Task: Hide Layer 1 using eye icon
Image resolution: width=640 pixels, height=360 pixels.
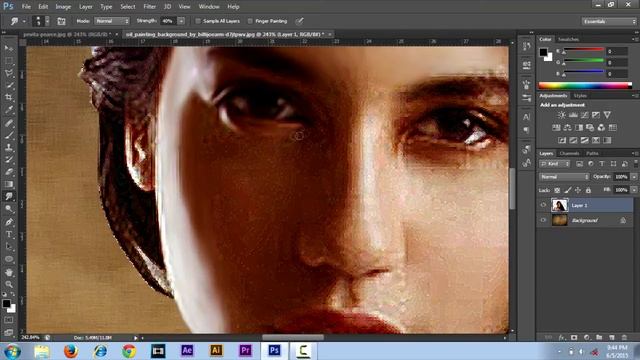Action: tap(543, 205)
